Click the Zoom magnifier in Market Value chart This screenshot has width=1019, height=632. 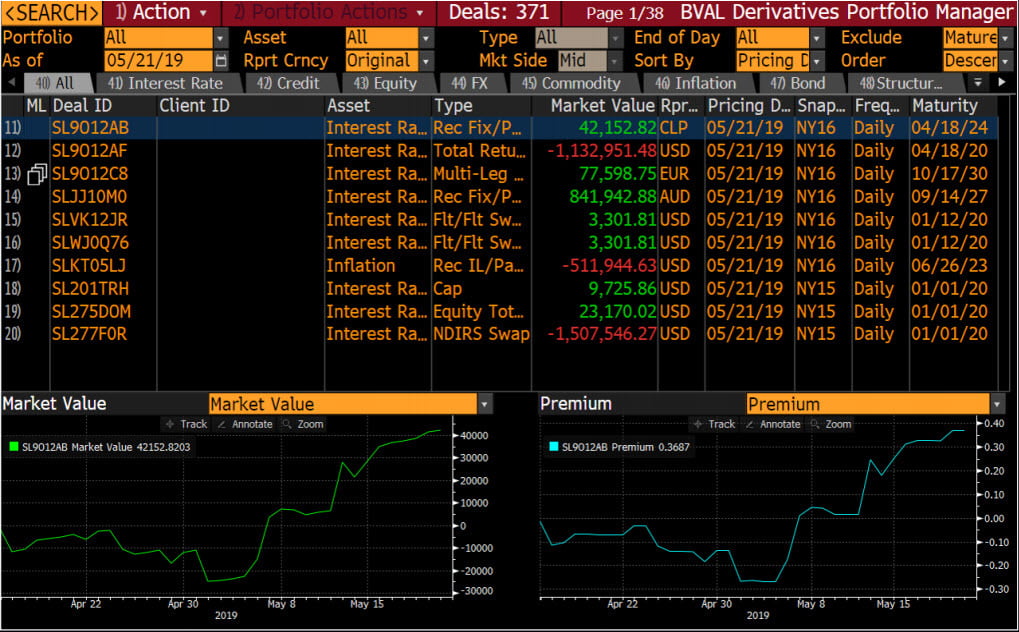pos(287,424)
